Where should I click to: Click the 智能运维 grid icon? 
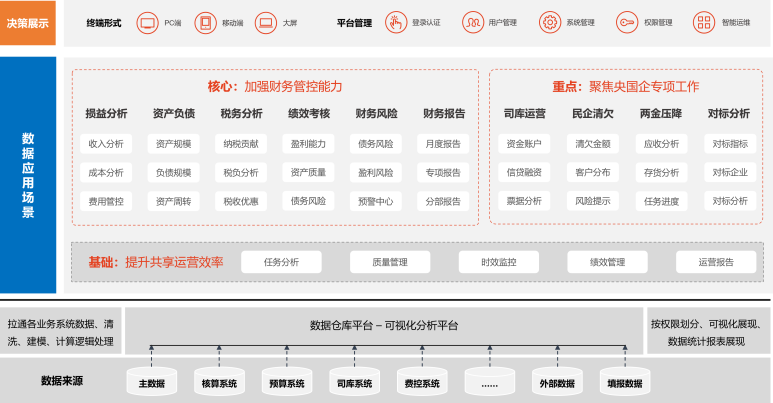tap(705, 22)
